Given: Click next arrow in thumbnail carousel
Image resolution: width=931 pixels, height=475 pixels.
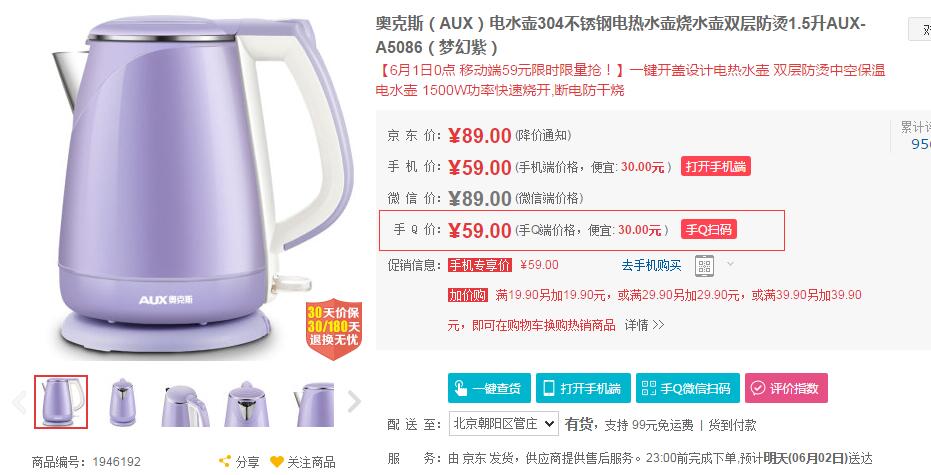Looking at the screenshot, I should (x=354, y=401).
